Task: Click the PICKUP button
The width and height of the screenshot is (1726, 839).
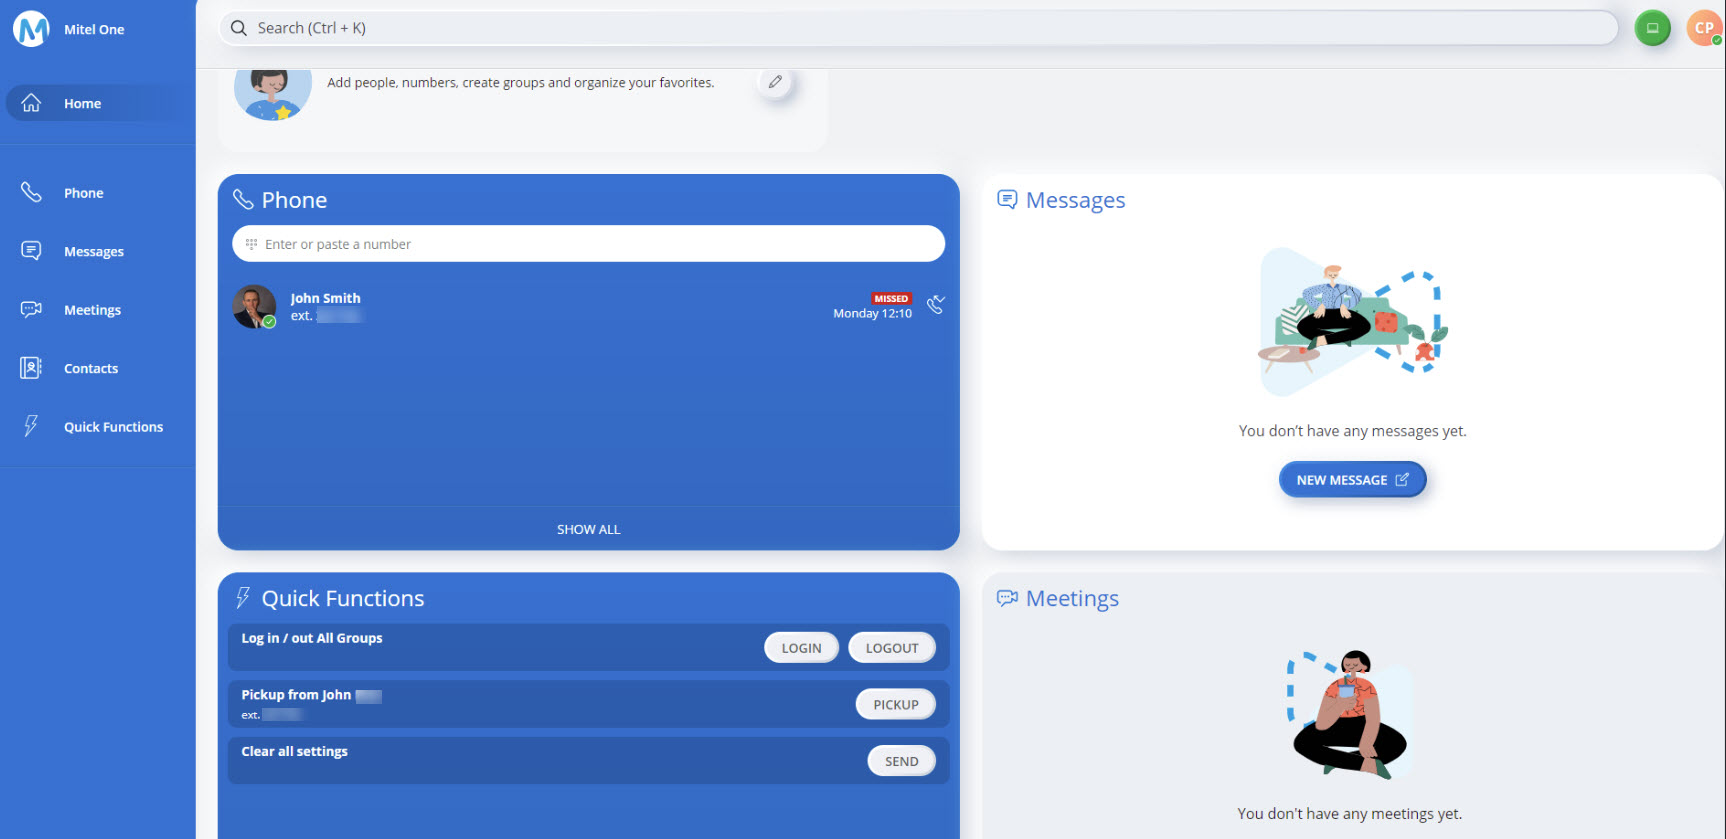Action: point(895,704)
